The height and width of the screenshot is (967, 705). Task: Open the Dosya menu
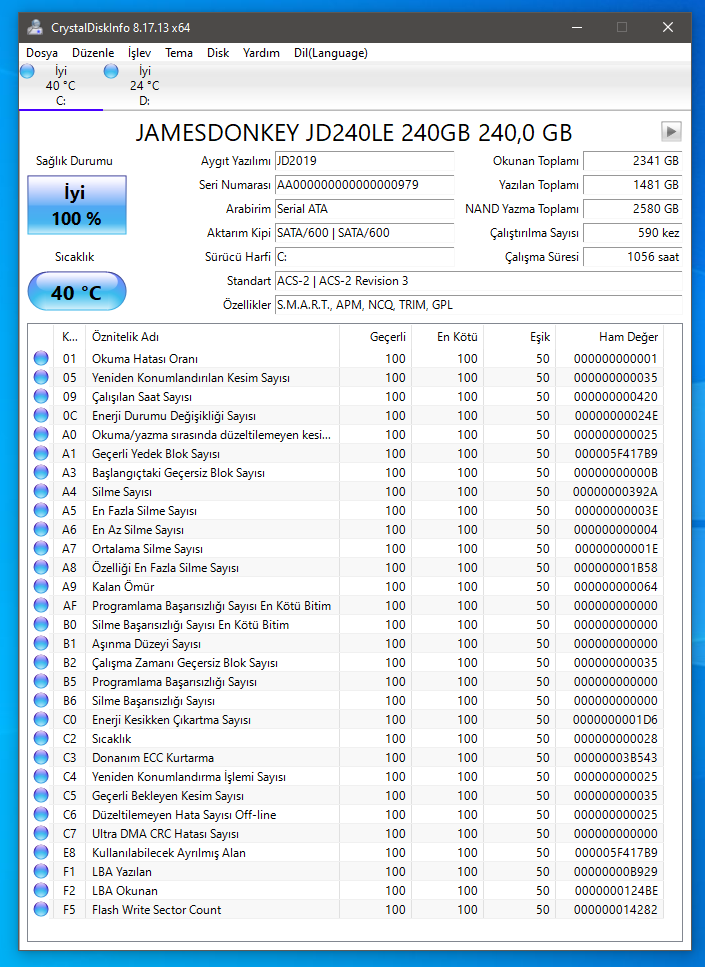pyautogui.click(x=42, y=53)
